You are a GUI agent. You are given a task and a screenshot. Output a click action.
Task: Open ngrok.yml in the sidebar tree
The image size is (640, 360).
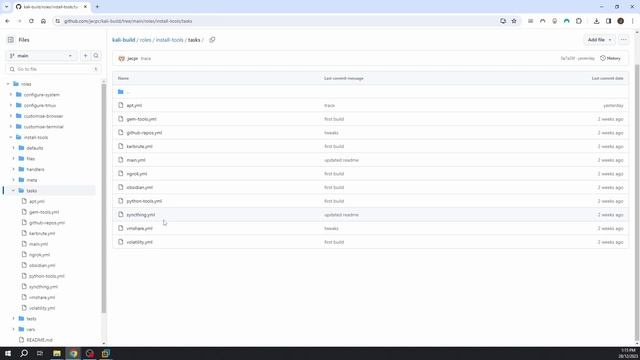[39, 255]
